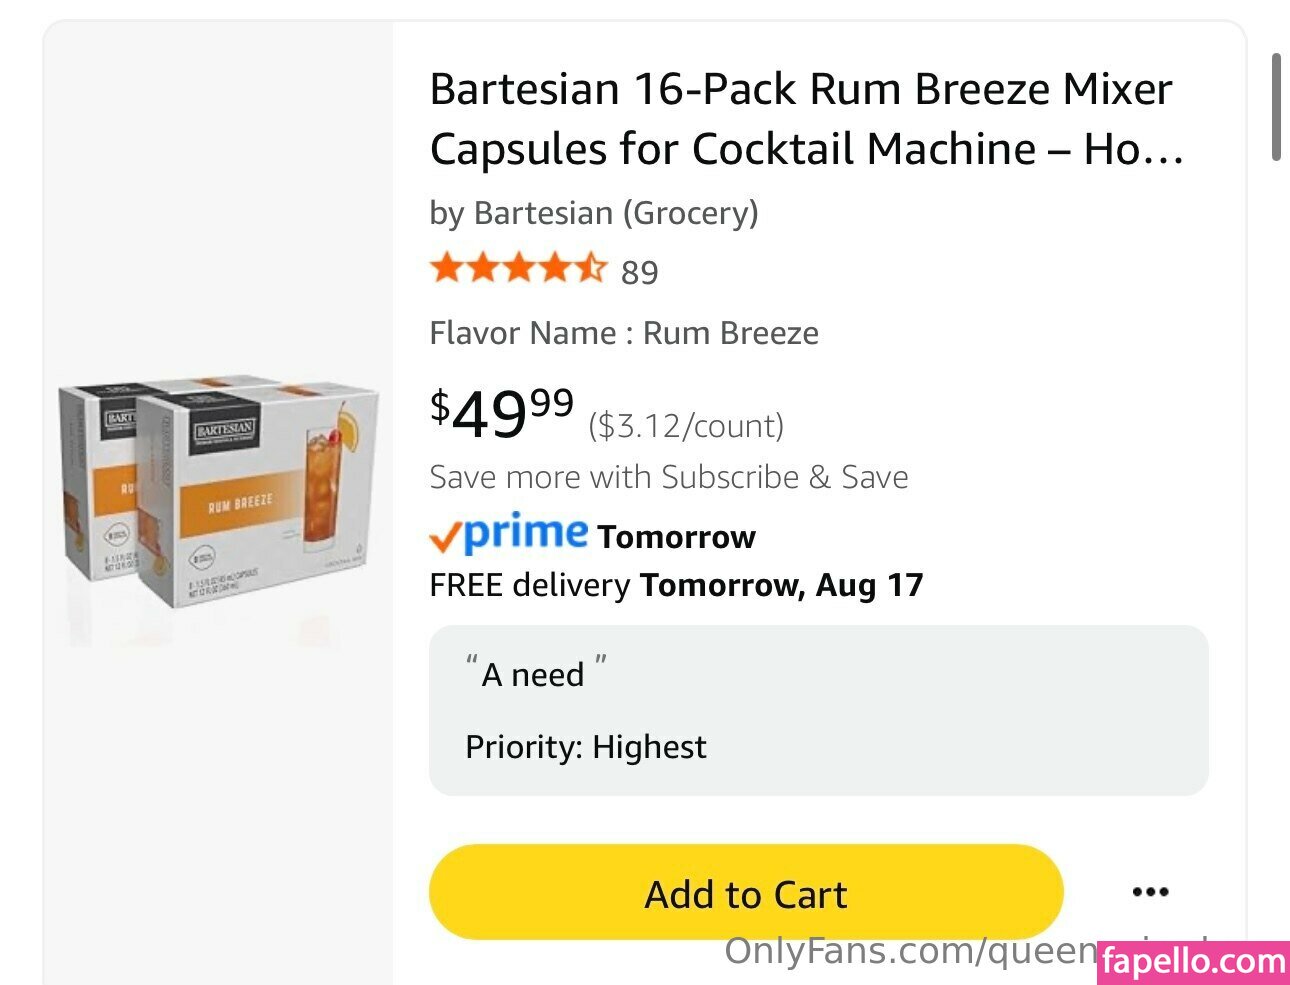The width and height of the screenshot is (1290, 985).
Task: Click the $3.12/count unit price
Action: [686, 426]
